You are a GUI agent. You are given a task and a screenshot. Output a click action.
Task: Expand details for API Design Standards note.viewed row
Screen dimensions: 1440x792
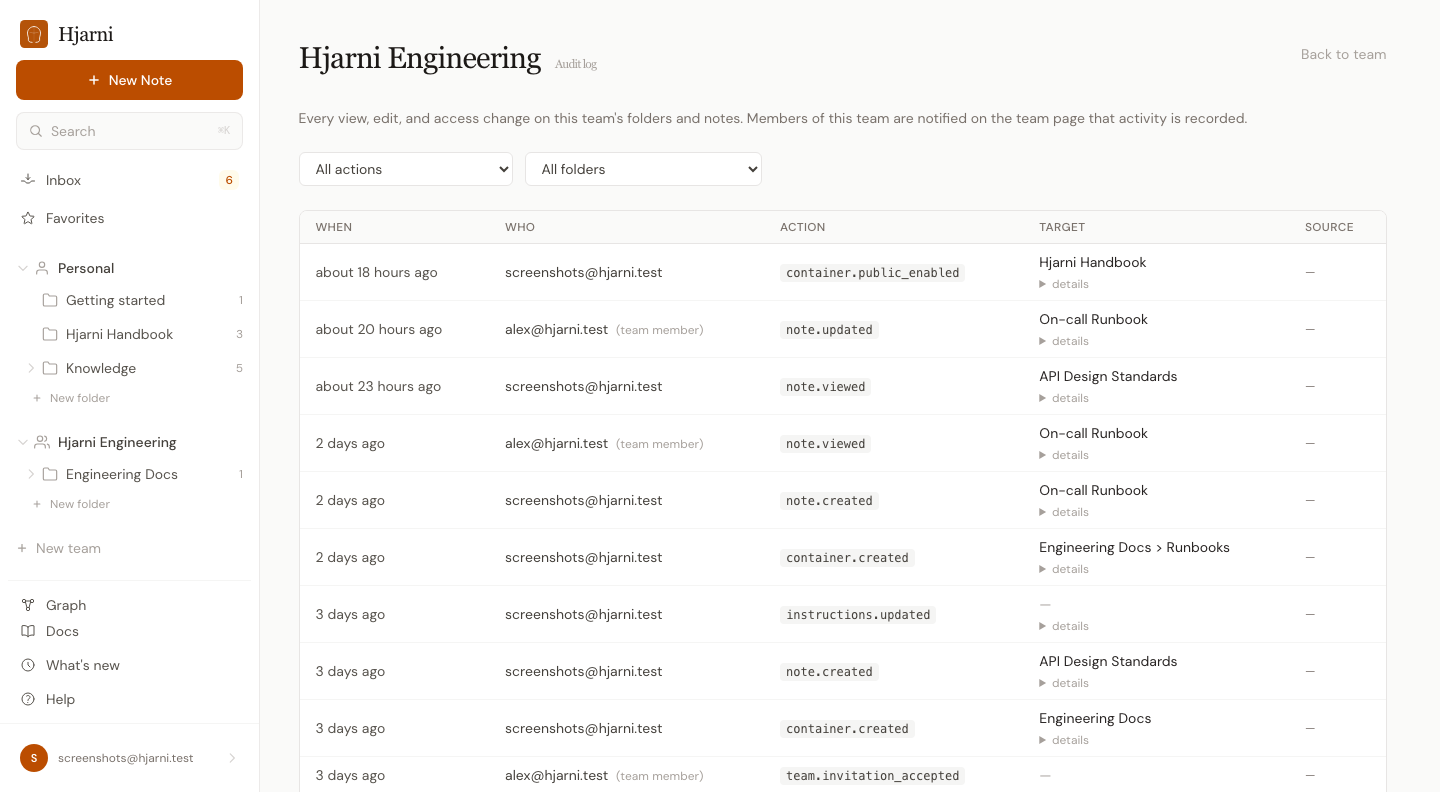[x=1064, y=398]
